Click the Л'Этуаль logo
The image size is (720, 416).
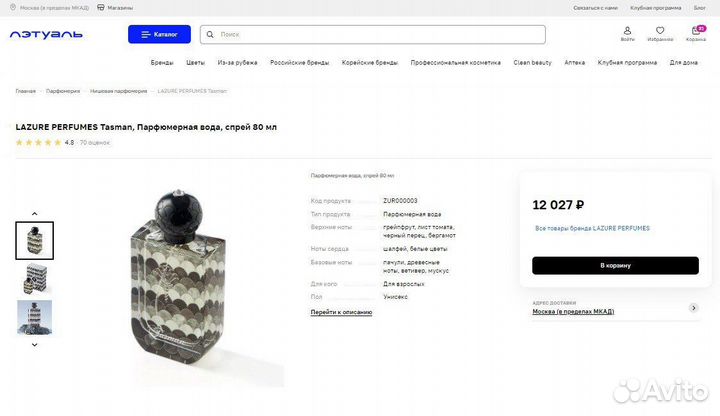[46, 34]
